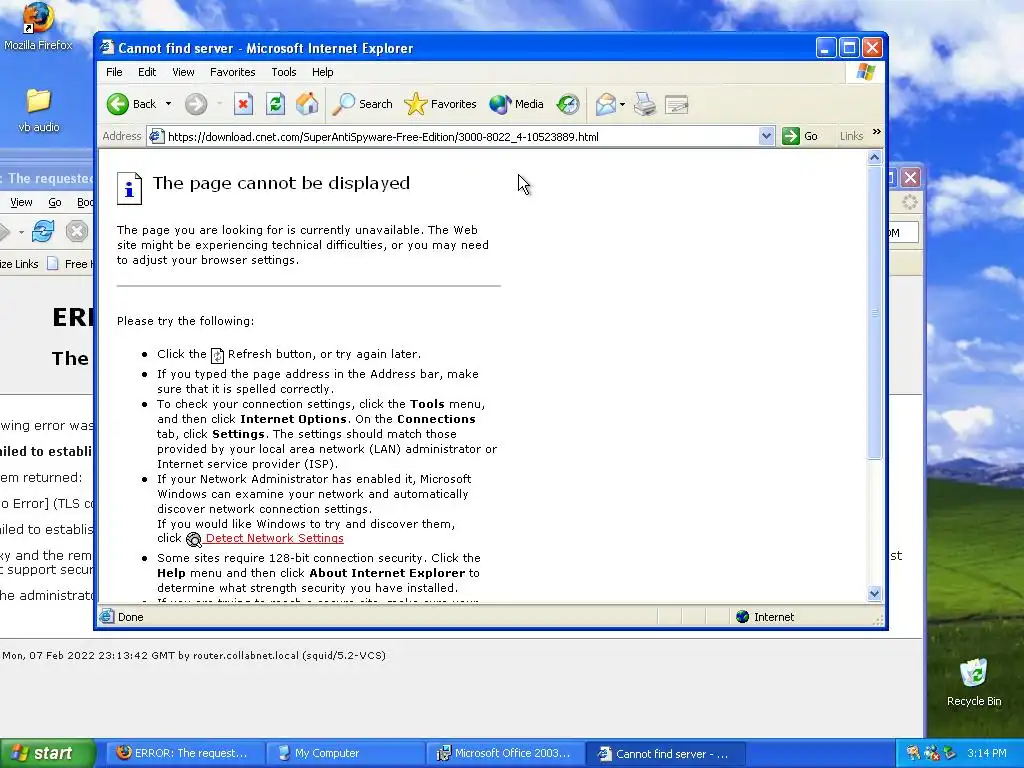Screen dimensions: 1024x768
Task: Click the Firefox activity throbber icon
Action: point(910,202)
